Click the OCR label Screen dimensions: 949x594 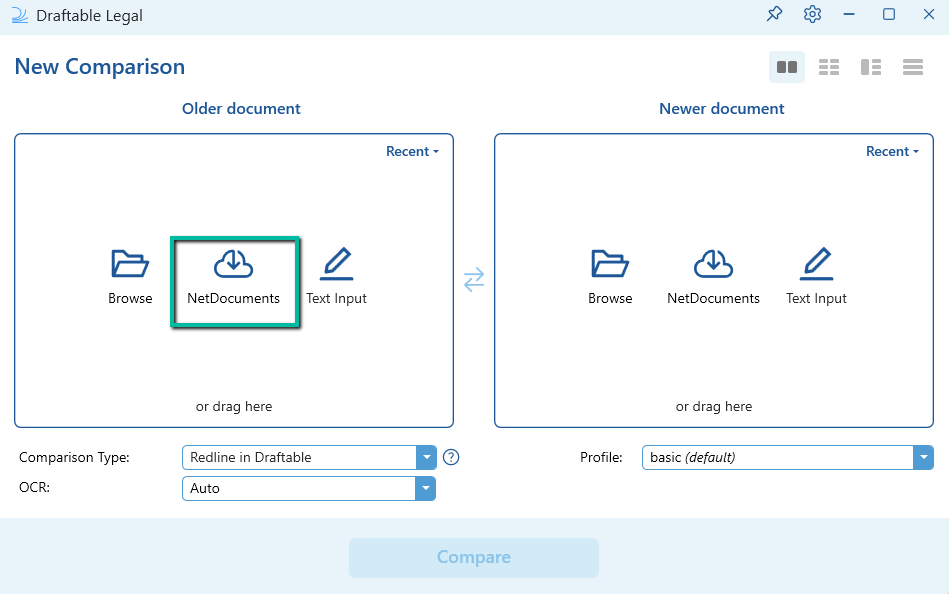34,487
